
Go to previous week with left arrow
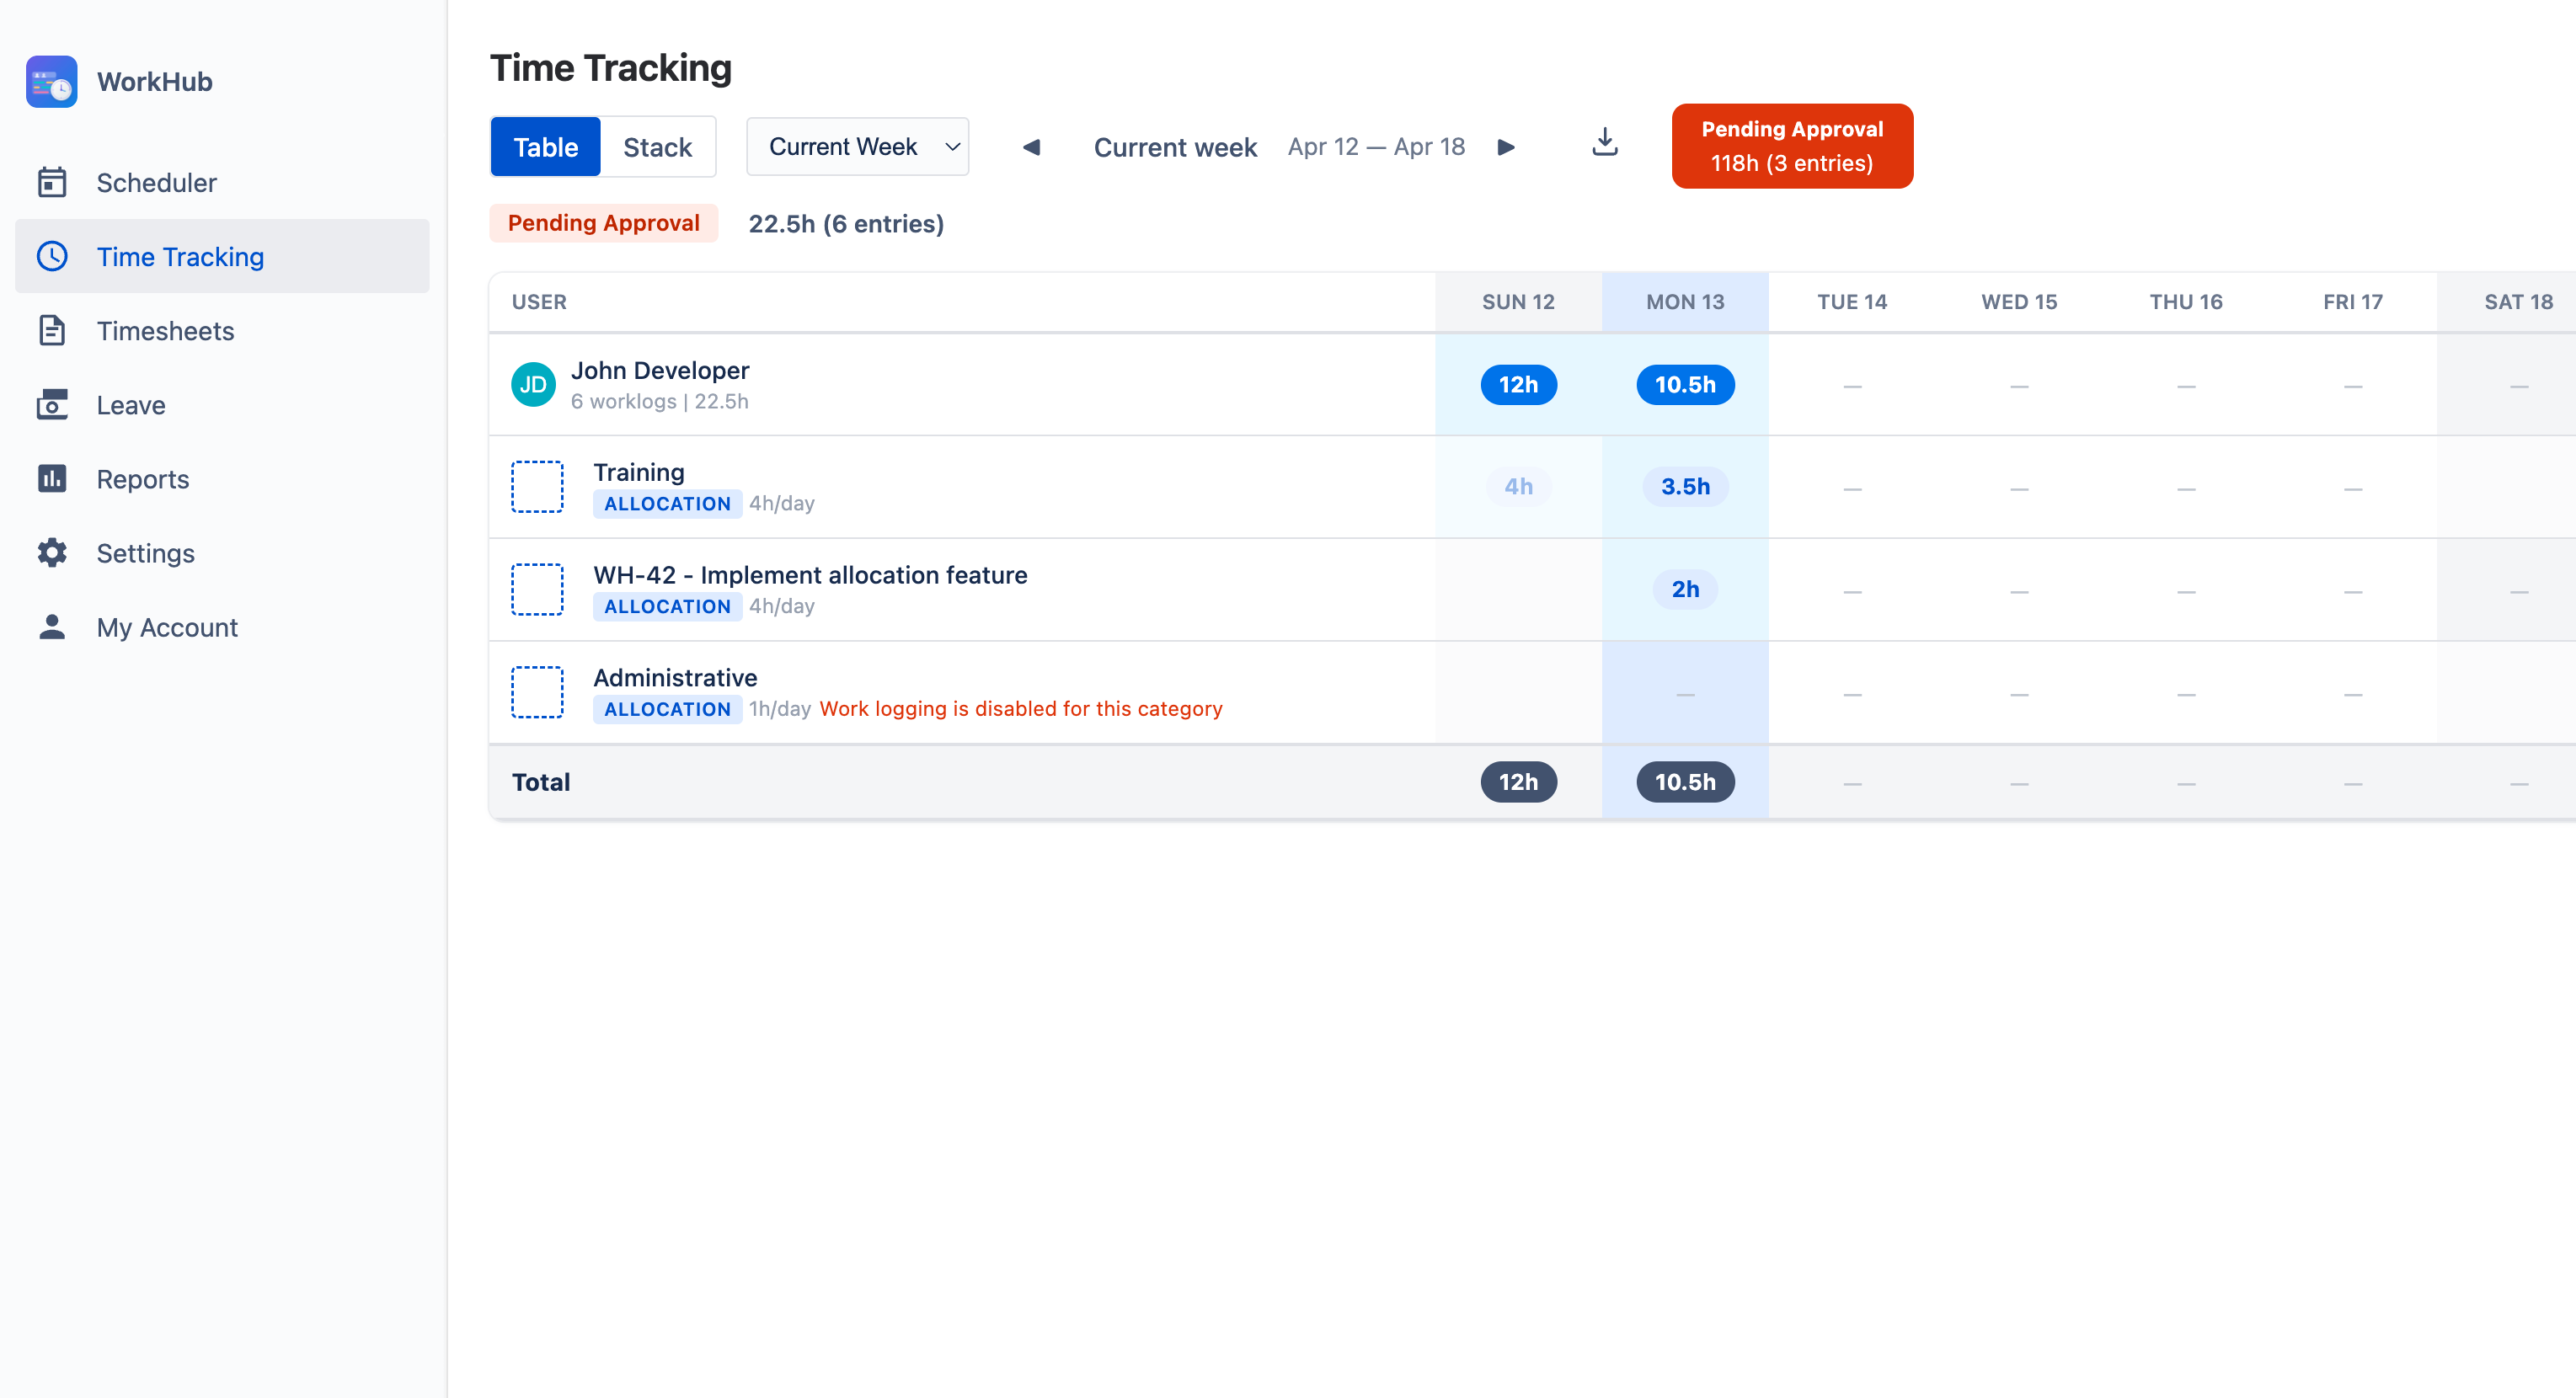(x=1031, y=147)
